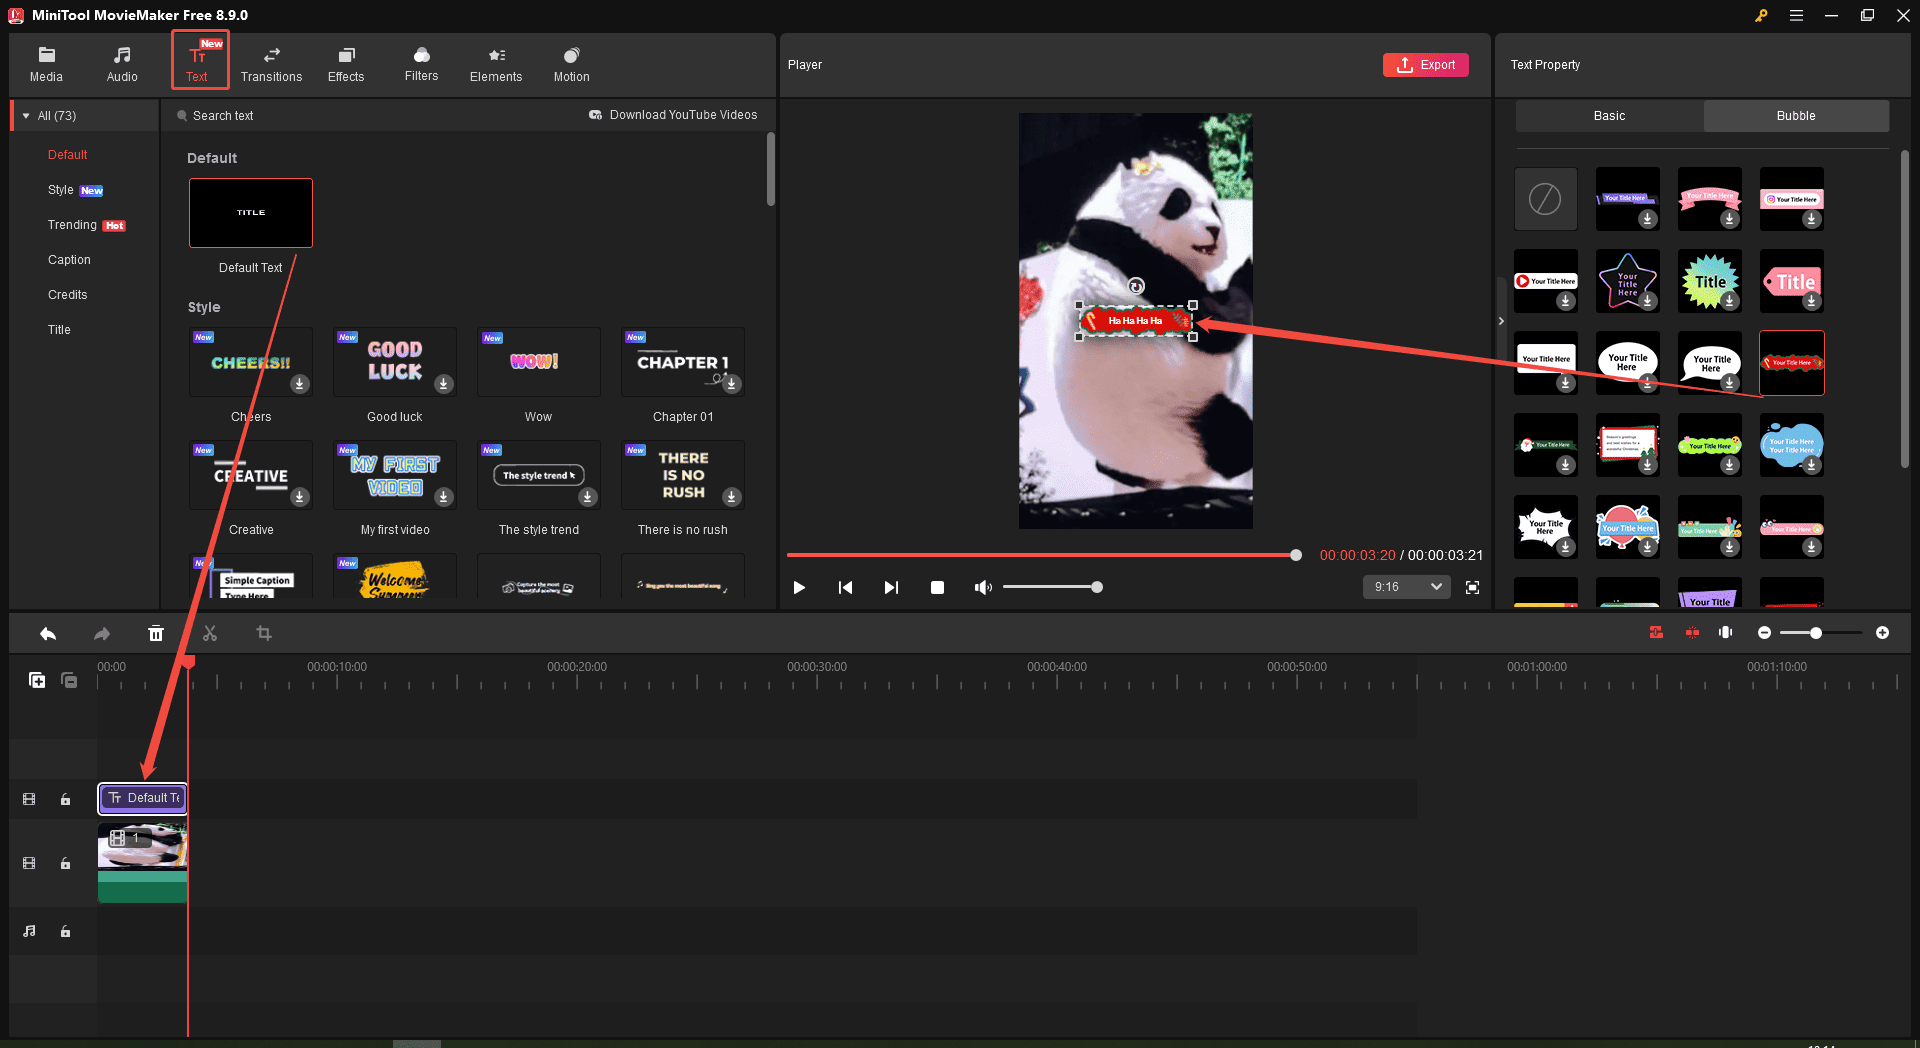Add a new track
This screenshot has height=1048, width=1920.
click(x=37, y=680)
